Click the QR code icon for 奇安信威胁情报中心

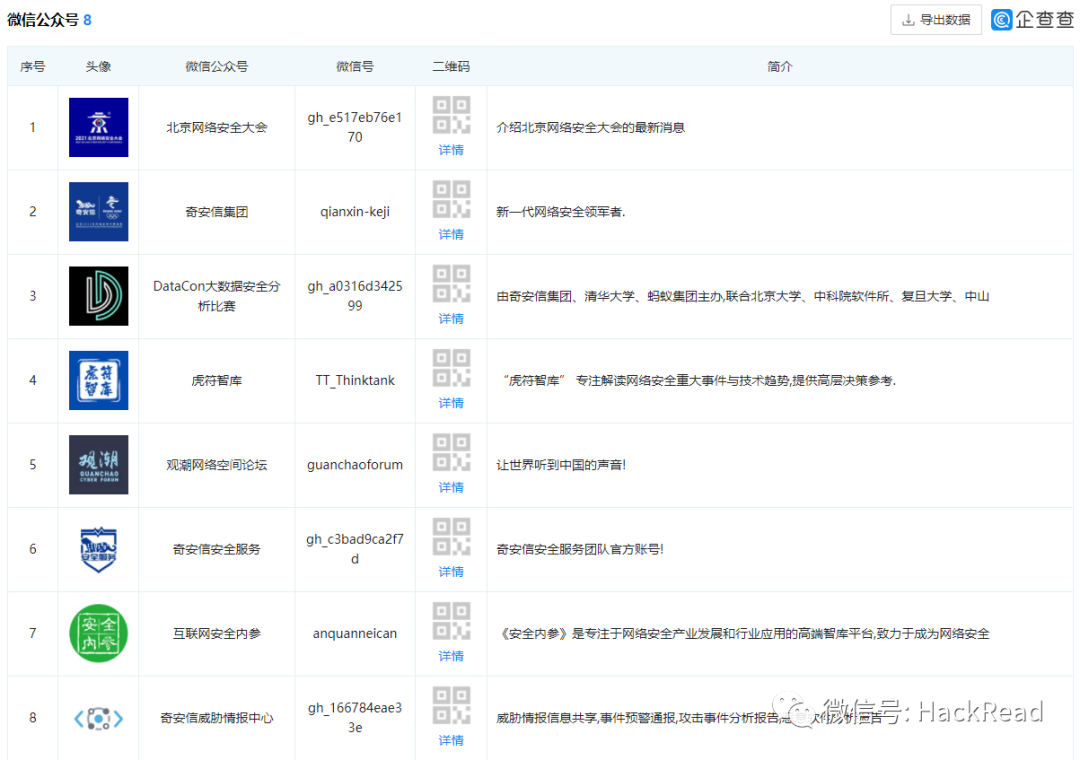click(451, 706)
